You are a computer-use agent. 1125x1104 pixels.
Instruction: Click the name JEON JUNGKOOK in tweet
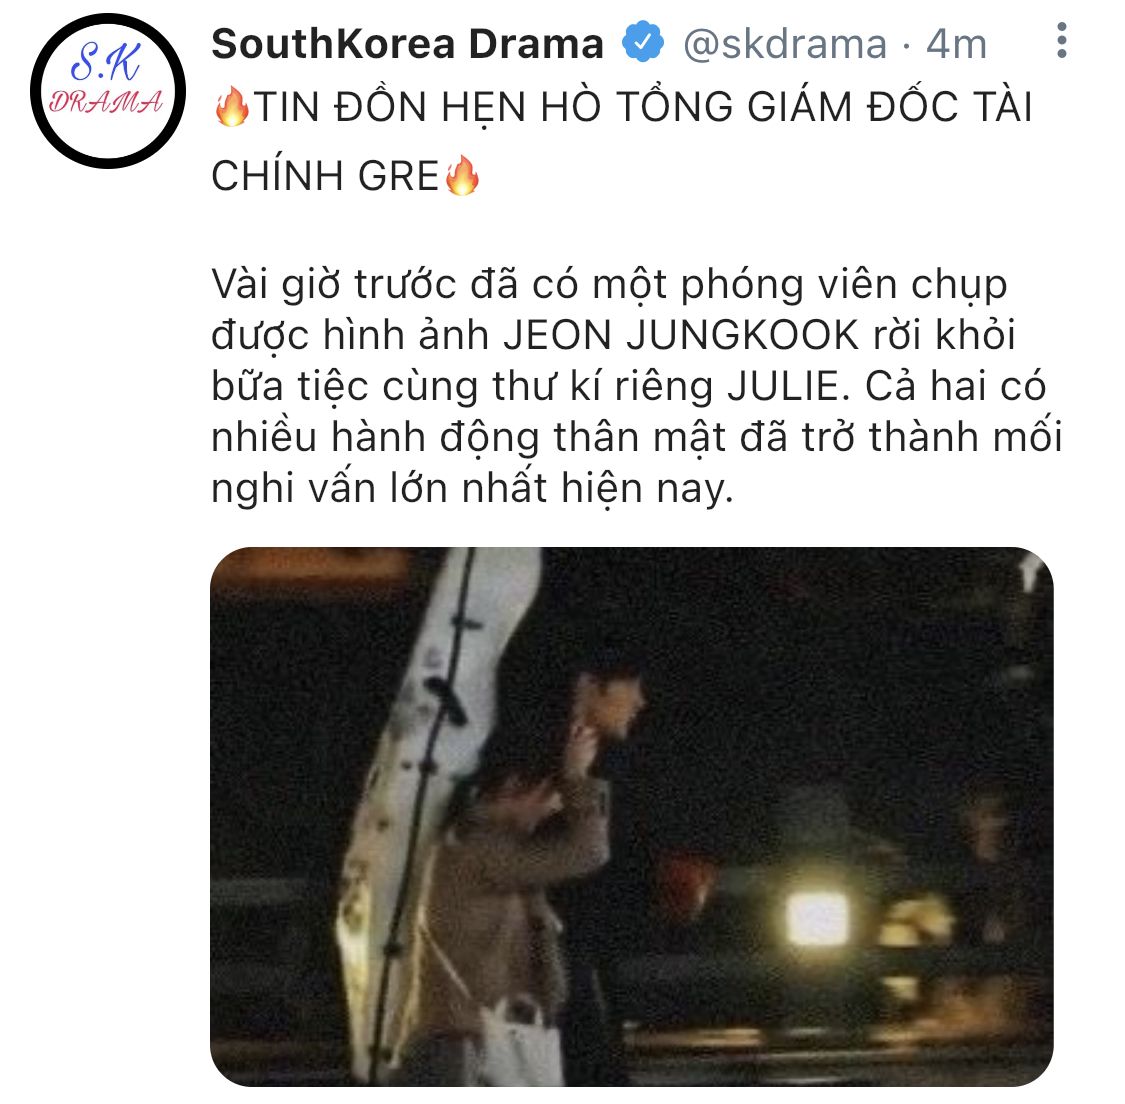[x=681, y=335]
